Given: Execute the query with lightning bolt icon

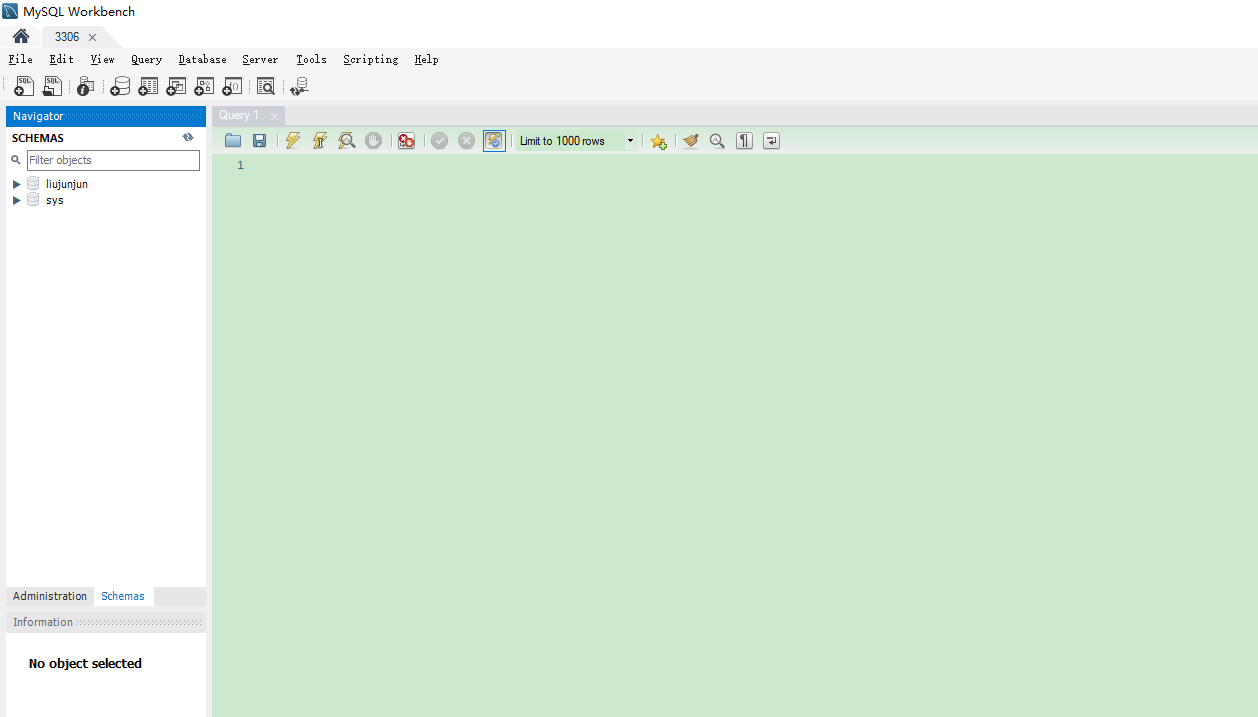Looking at the screenshot, I should pos(292,141).
